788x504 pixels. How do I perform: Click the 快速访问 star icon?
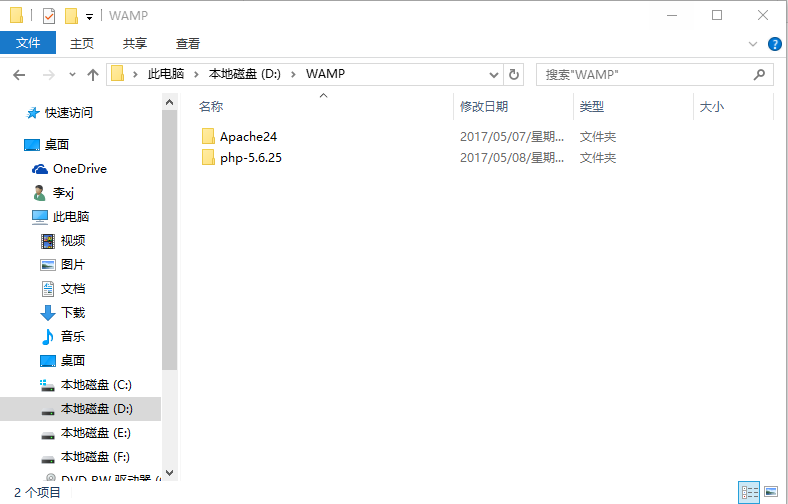pos(32,113)
